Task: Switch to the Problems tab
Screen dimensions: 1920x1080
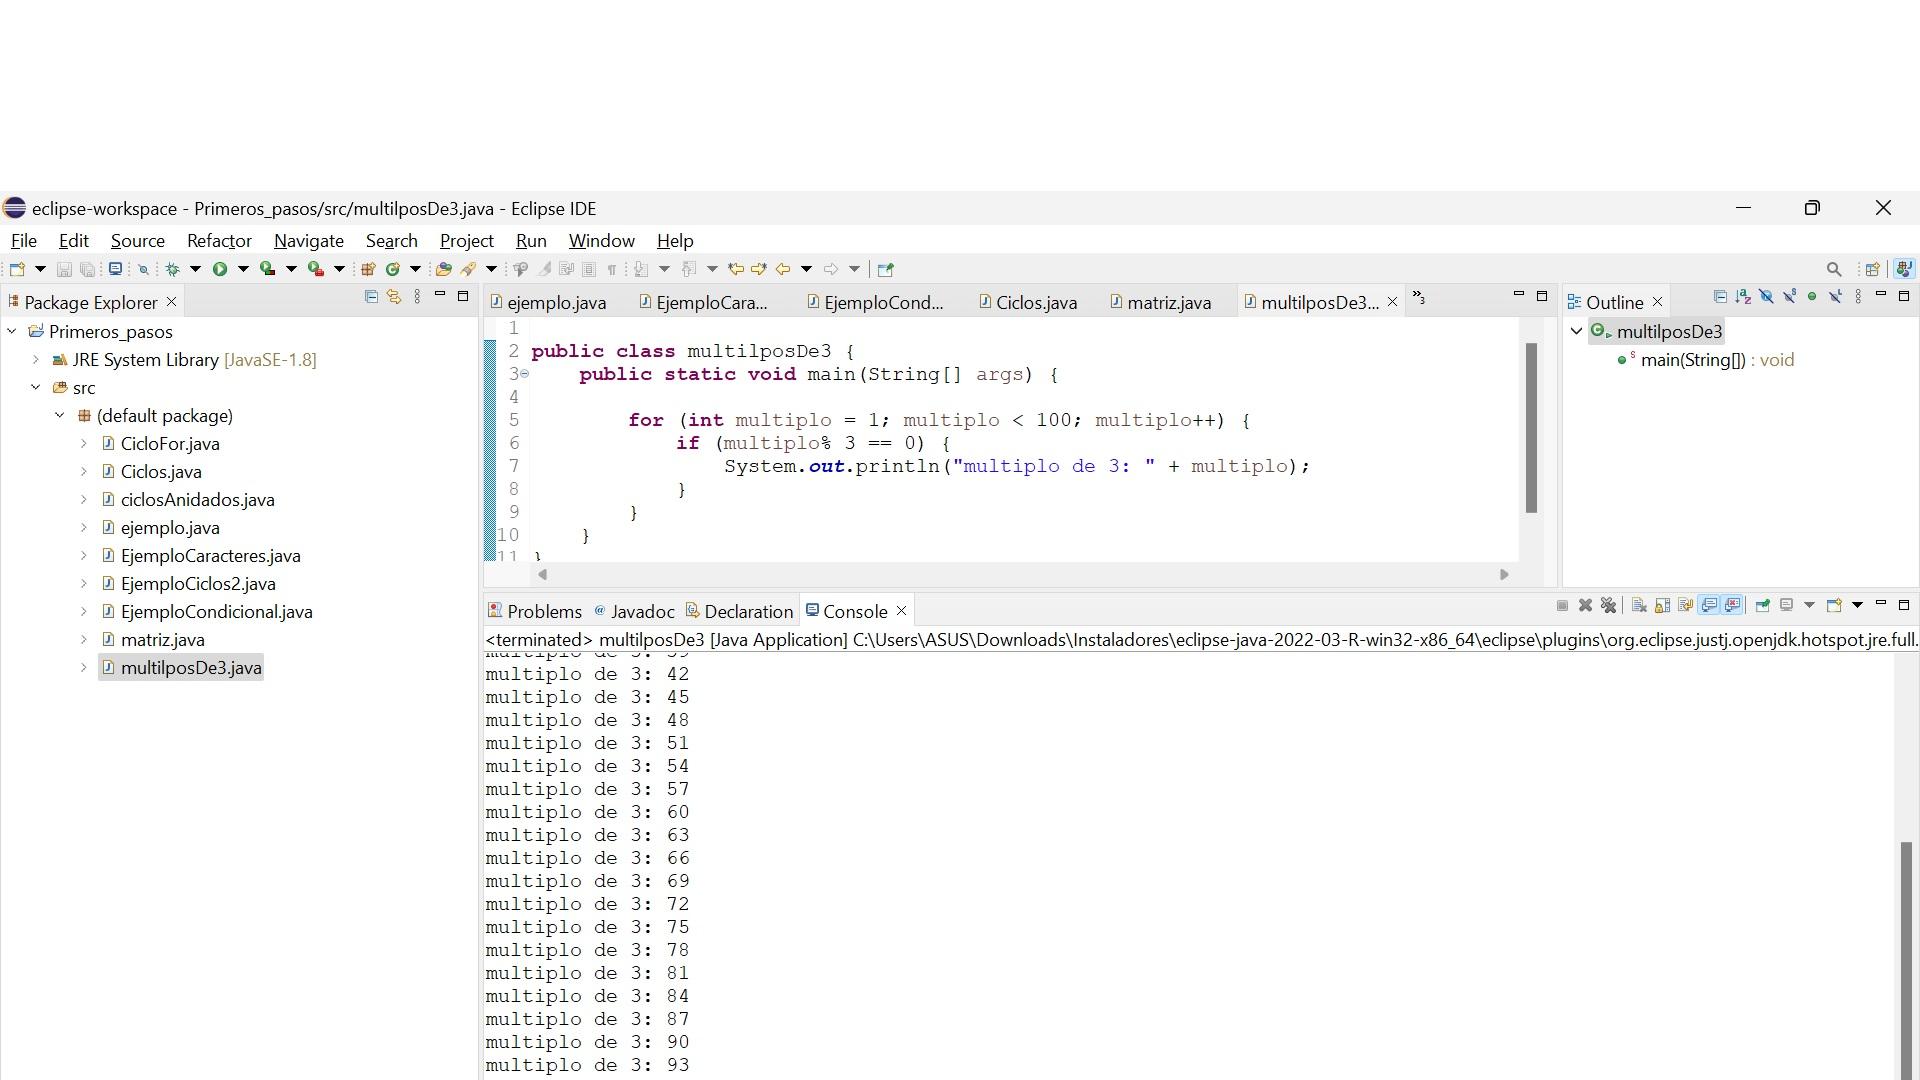Action: tap(535, 611)
